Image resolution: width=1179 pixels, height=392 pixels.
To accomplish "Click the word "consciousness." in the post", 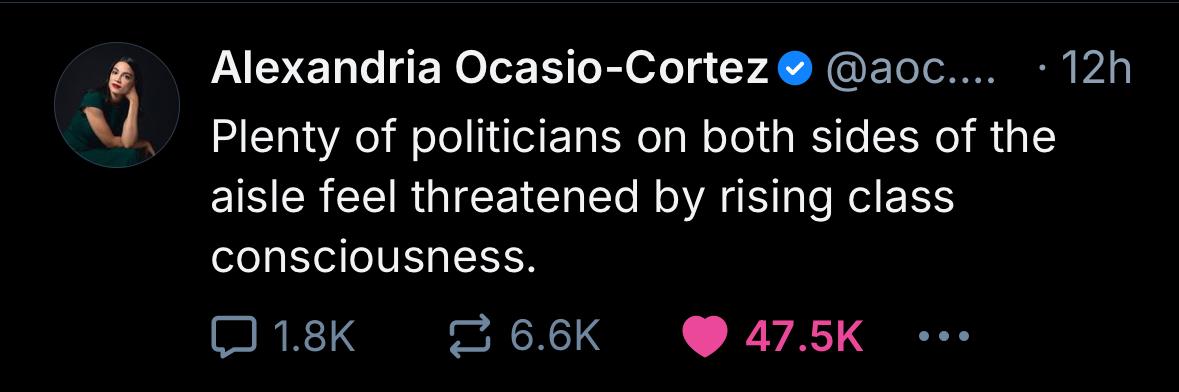I will tap(374, 258).
